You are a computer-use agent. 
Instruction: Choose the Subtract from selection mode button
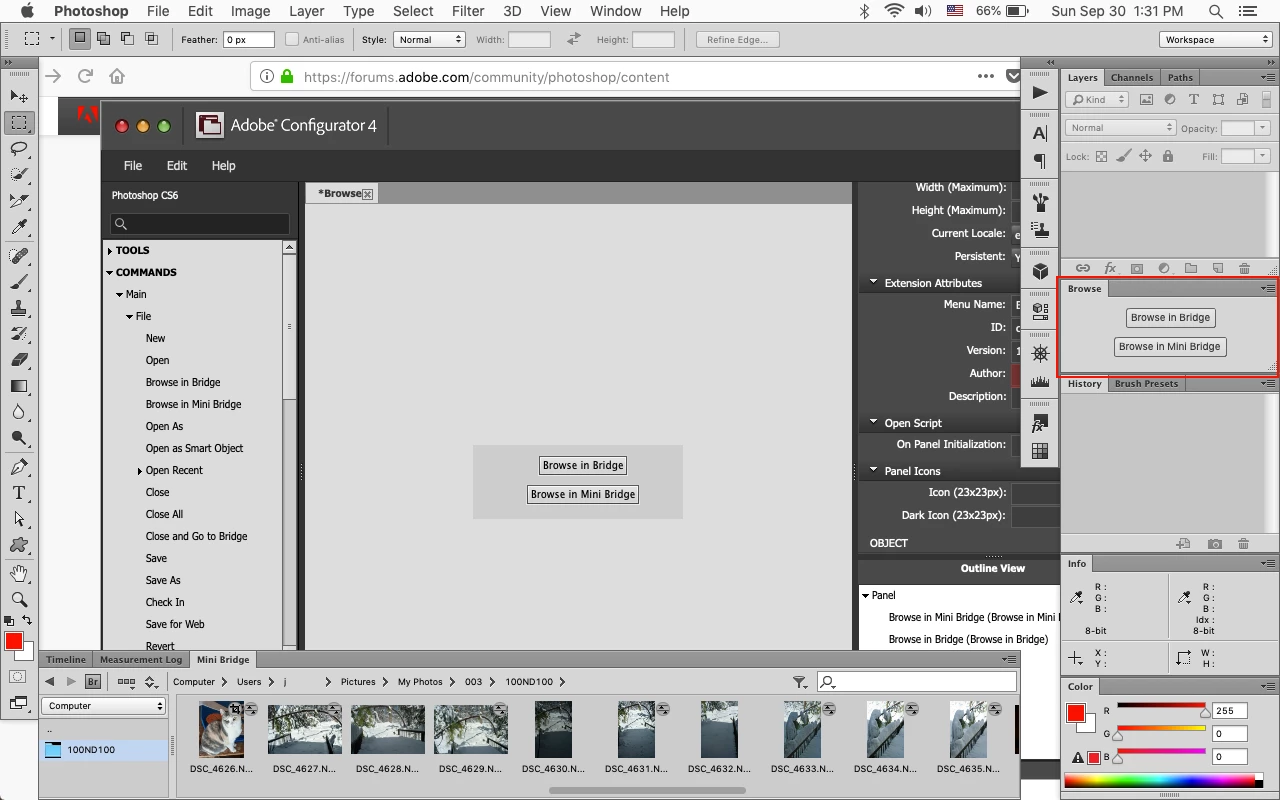point(128,39)
